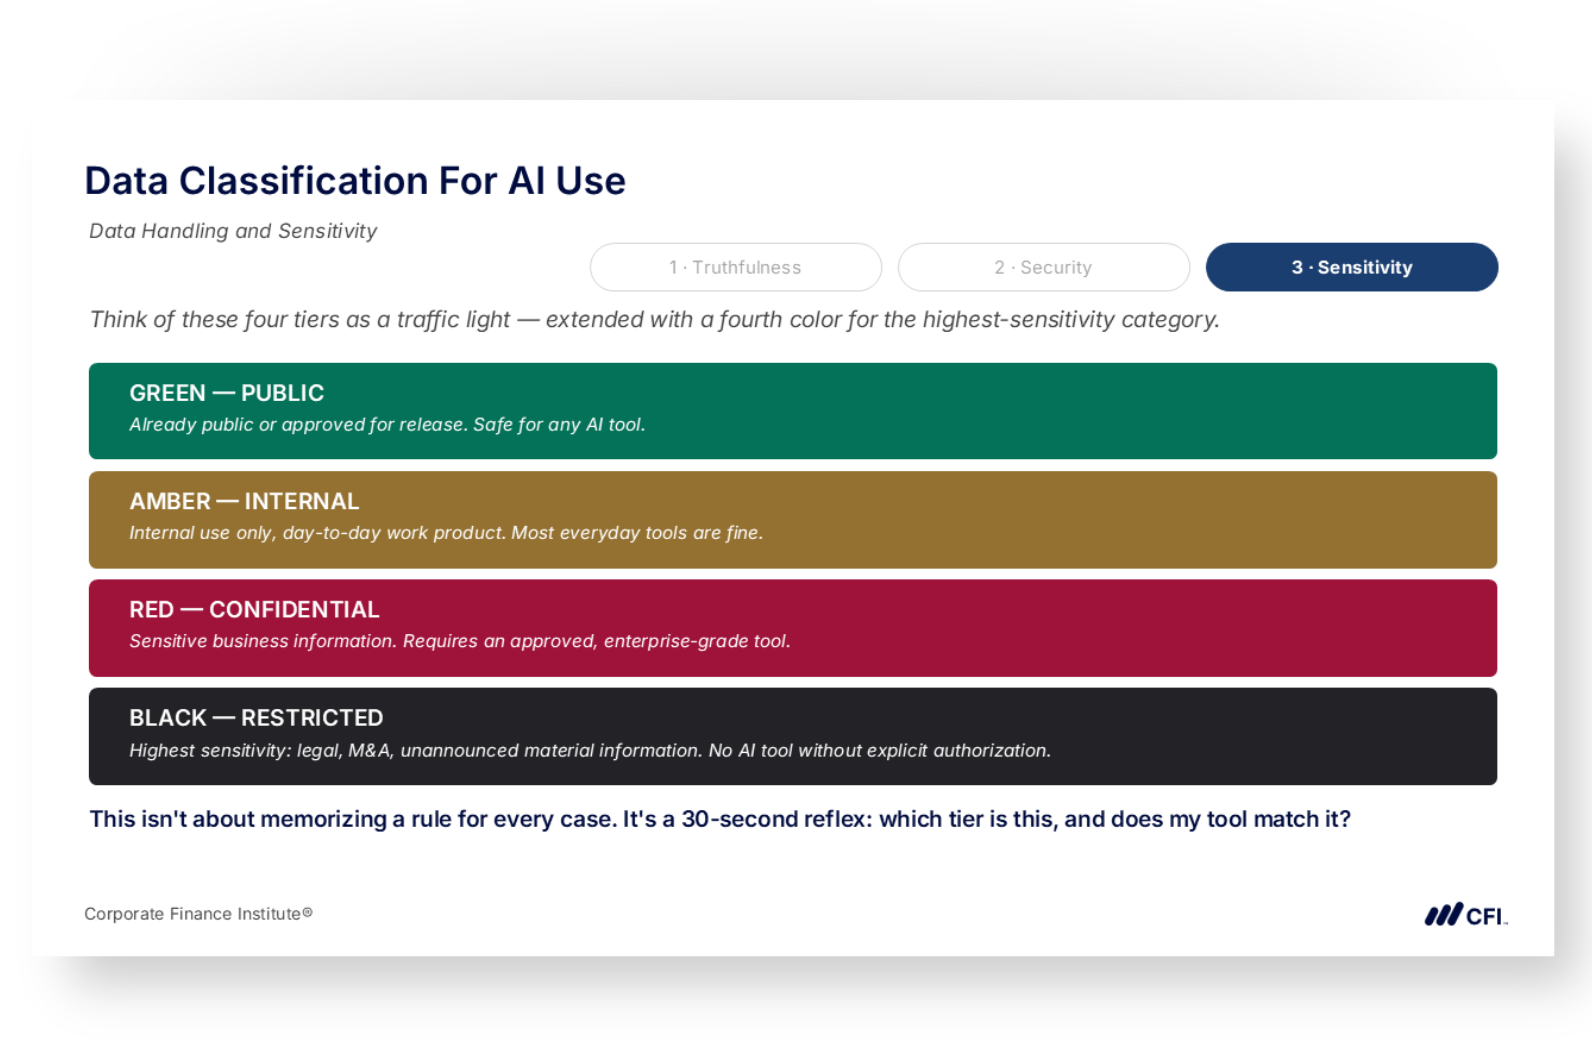
Task: Click the CFI logo icon
Action: click(x=1466, y=915)
